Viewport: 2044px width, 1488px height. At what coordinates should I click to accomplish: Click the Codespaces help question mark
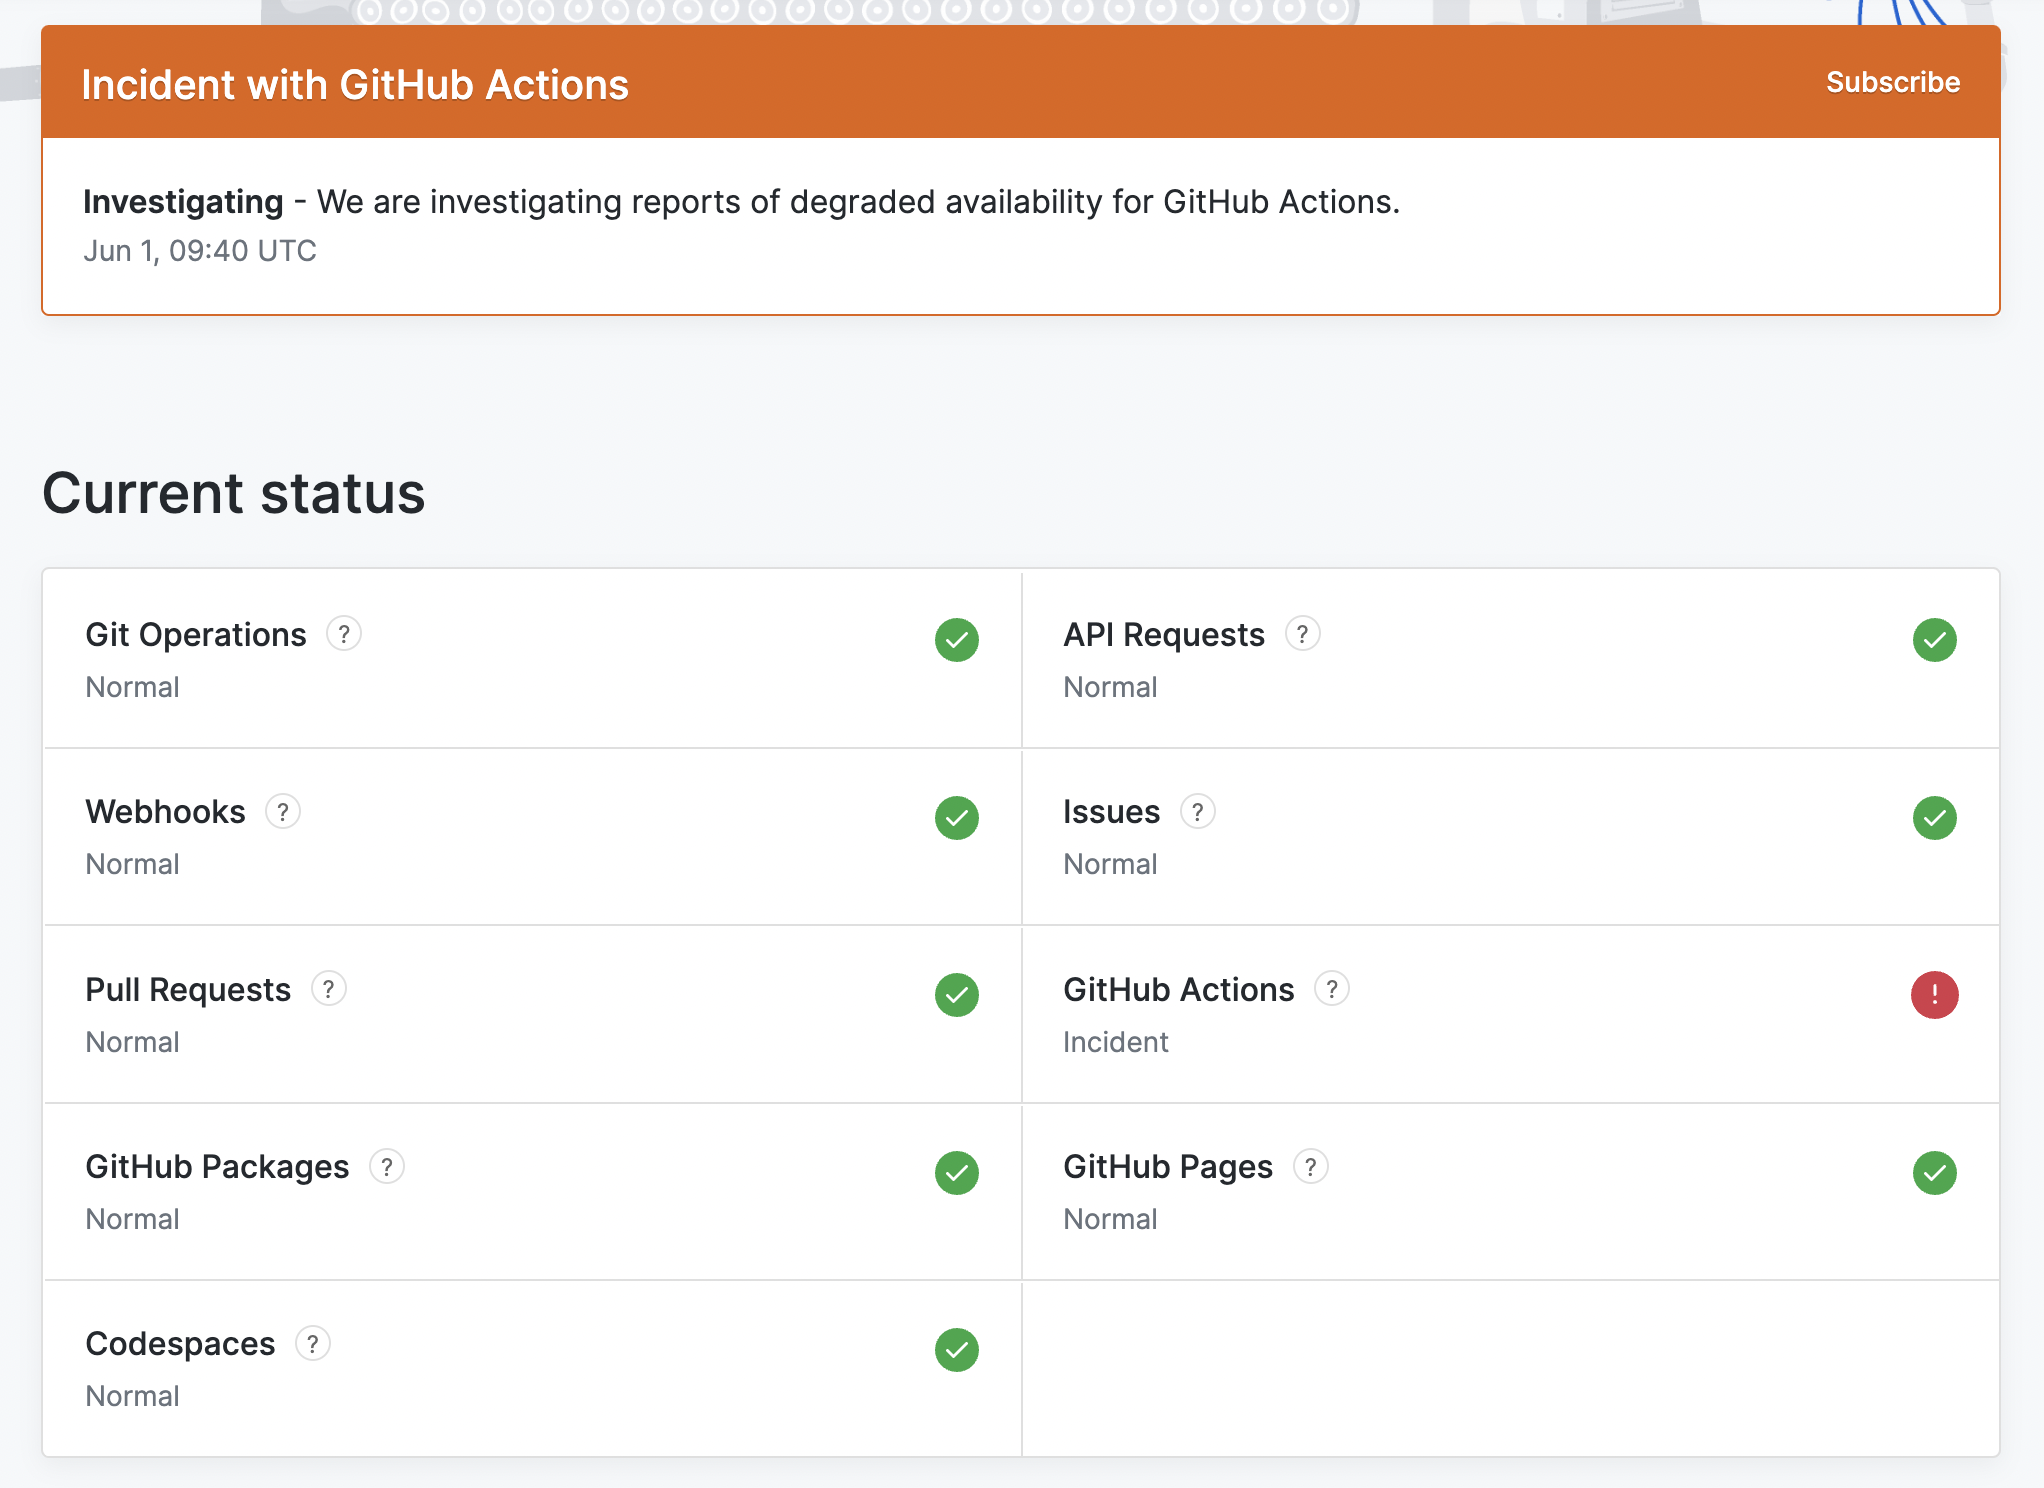coord(312,1343)
